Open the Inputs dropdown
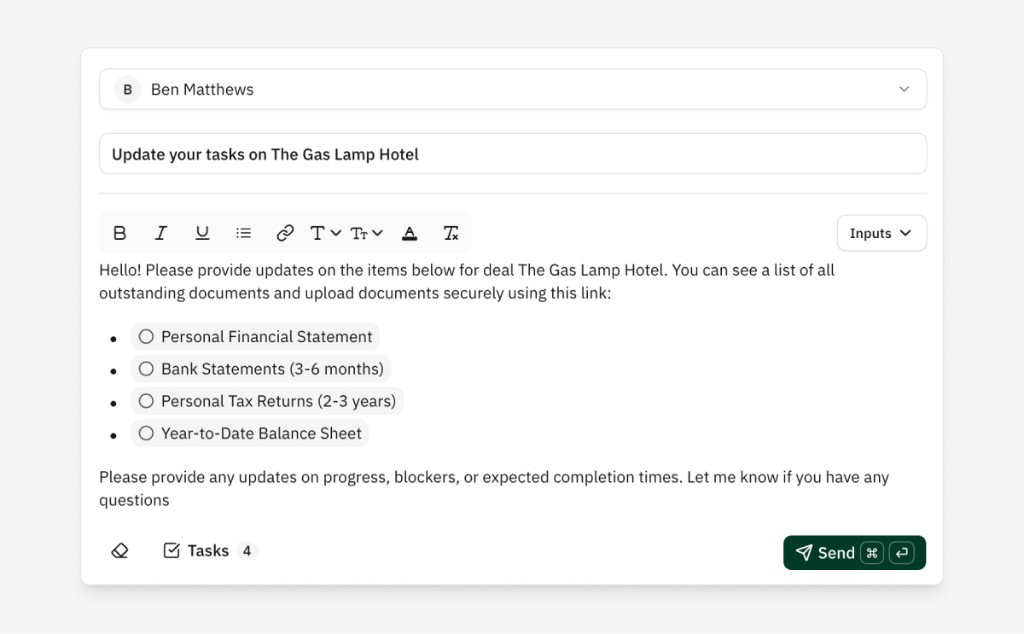The width and height of the screenshot is (1024, 634). [880, 233]
